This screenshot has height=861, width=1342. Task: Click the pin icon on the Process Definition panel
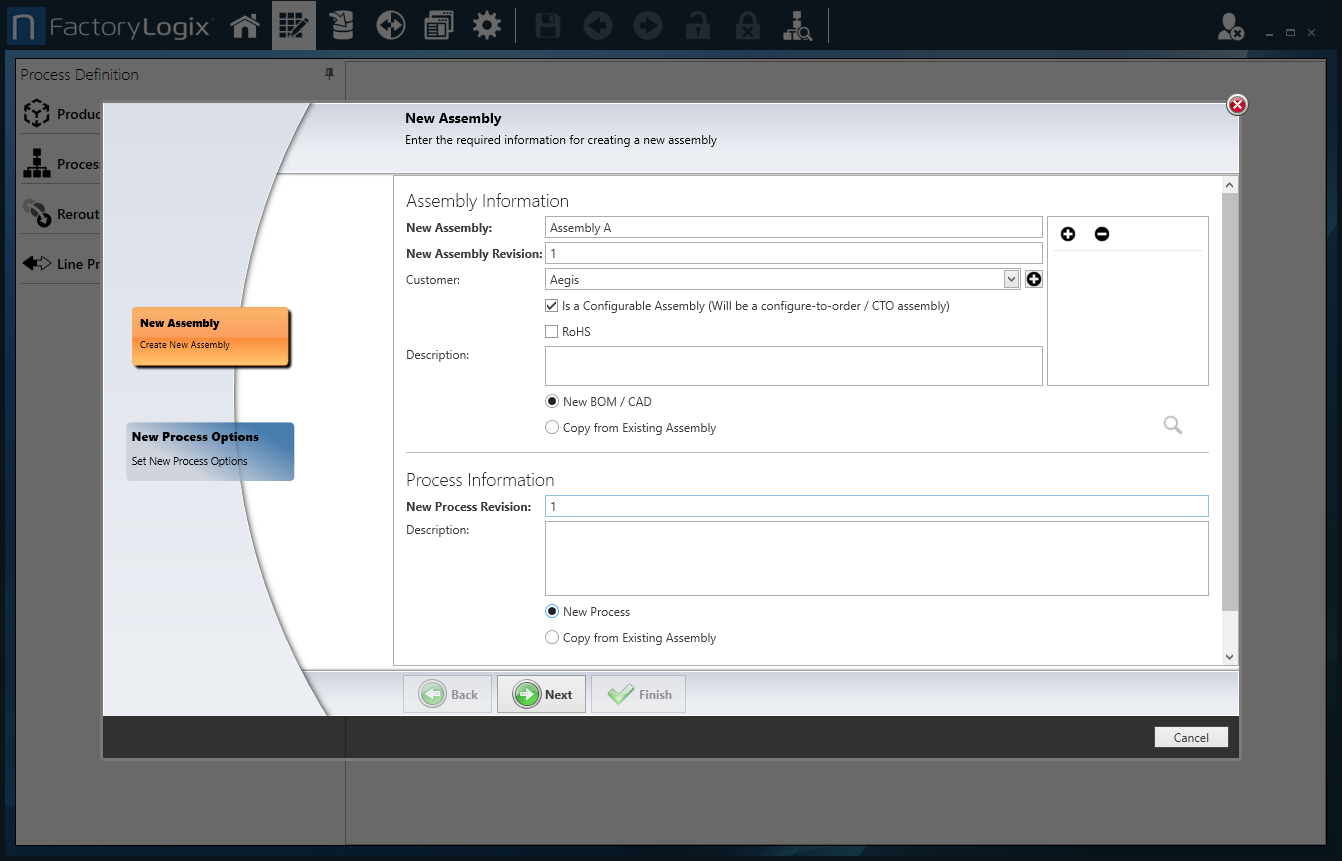tap(329, 74)
